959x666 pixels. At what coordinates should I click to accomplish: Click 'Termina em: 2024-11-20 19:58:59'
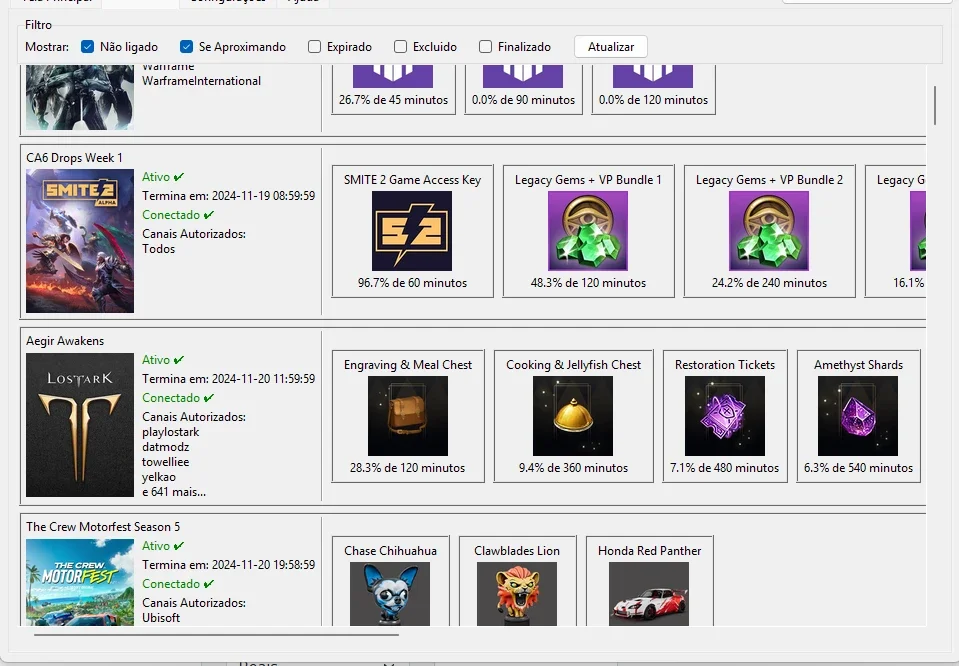[x=229, y=564]
